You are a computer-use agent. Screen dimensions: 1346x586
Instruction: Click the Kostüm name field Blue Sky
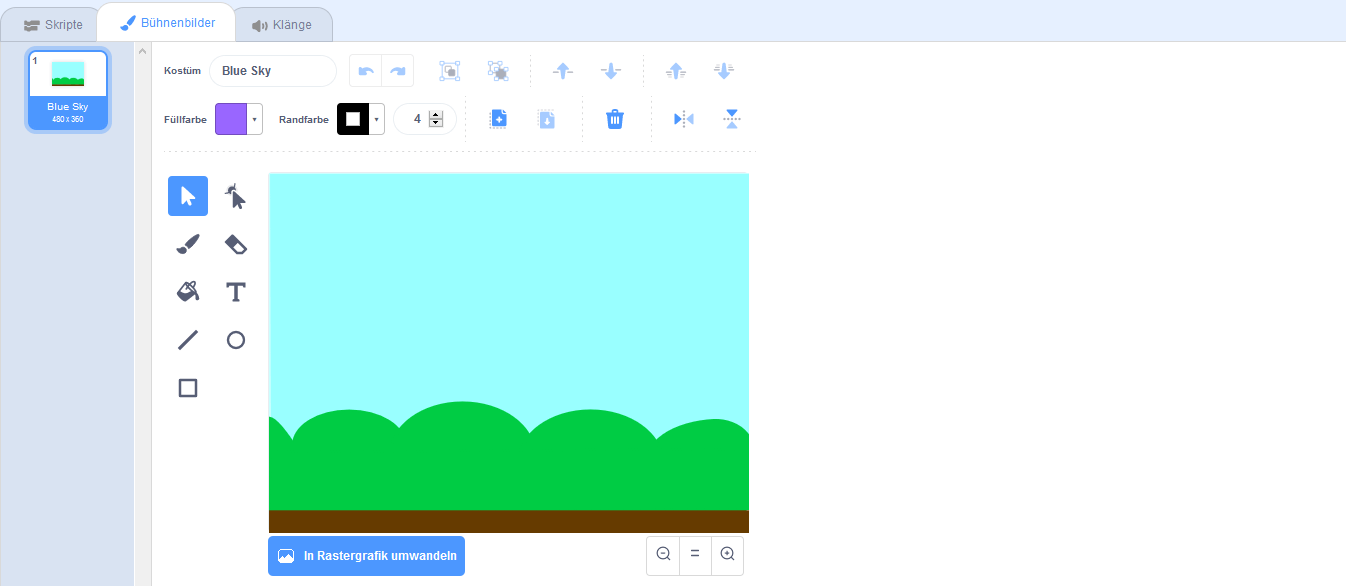(273, 71)
